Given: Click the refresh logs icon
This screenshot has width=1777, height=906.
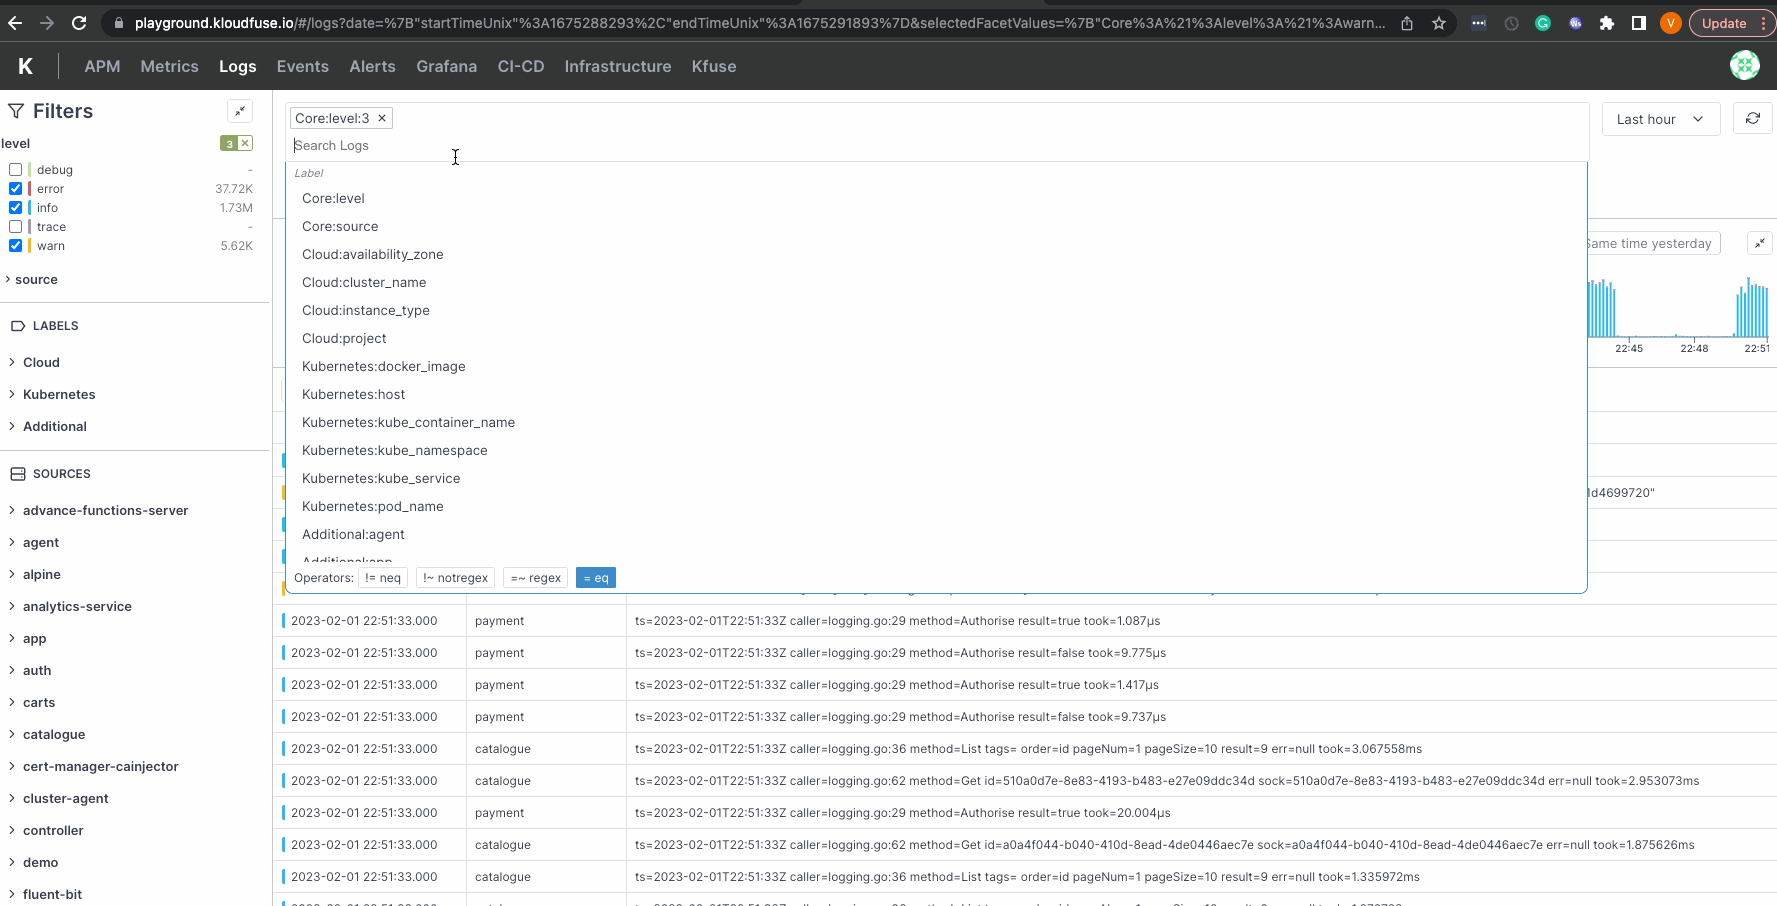Looking at the screenshot, I should [x=1753, y=119].
